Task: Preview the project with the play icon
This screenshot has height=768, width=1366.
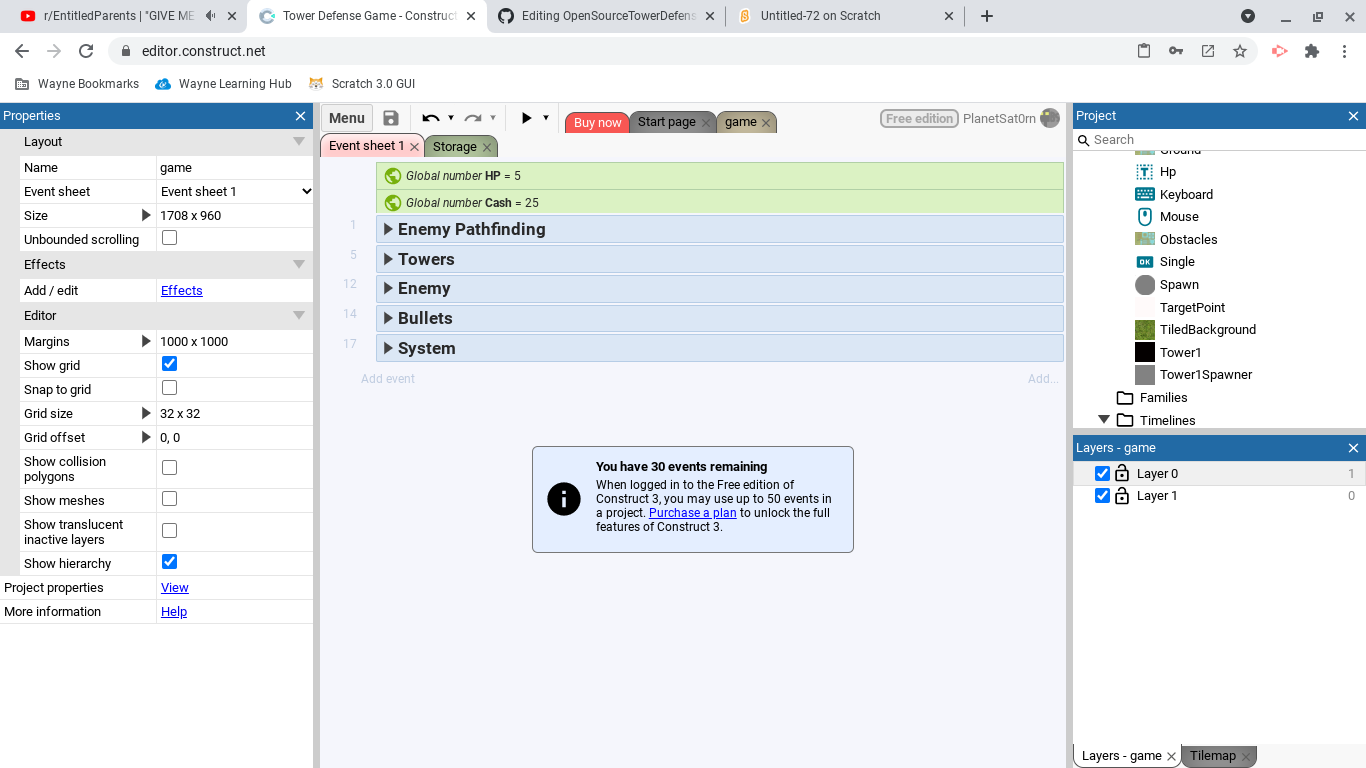Action: 526,118
